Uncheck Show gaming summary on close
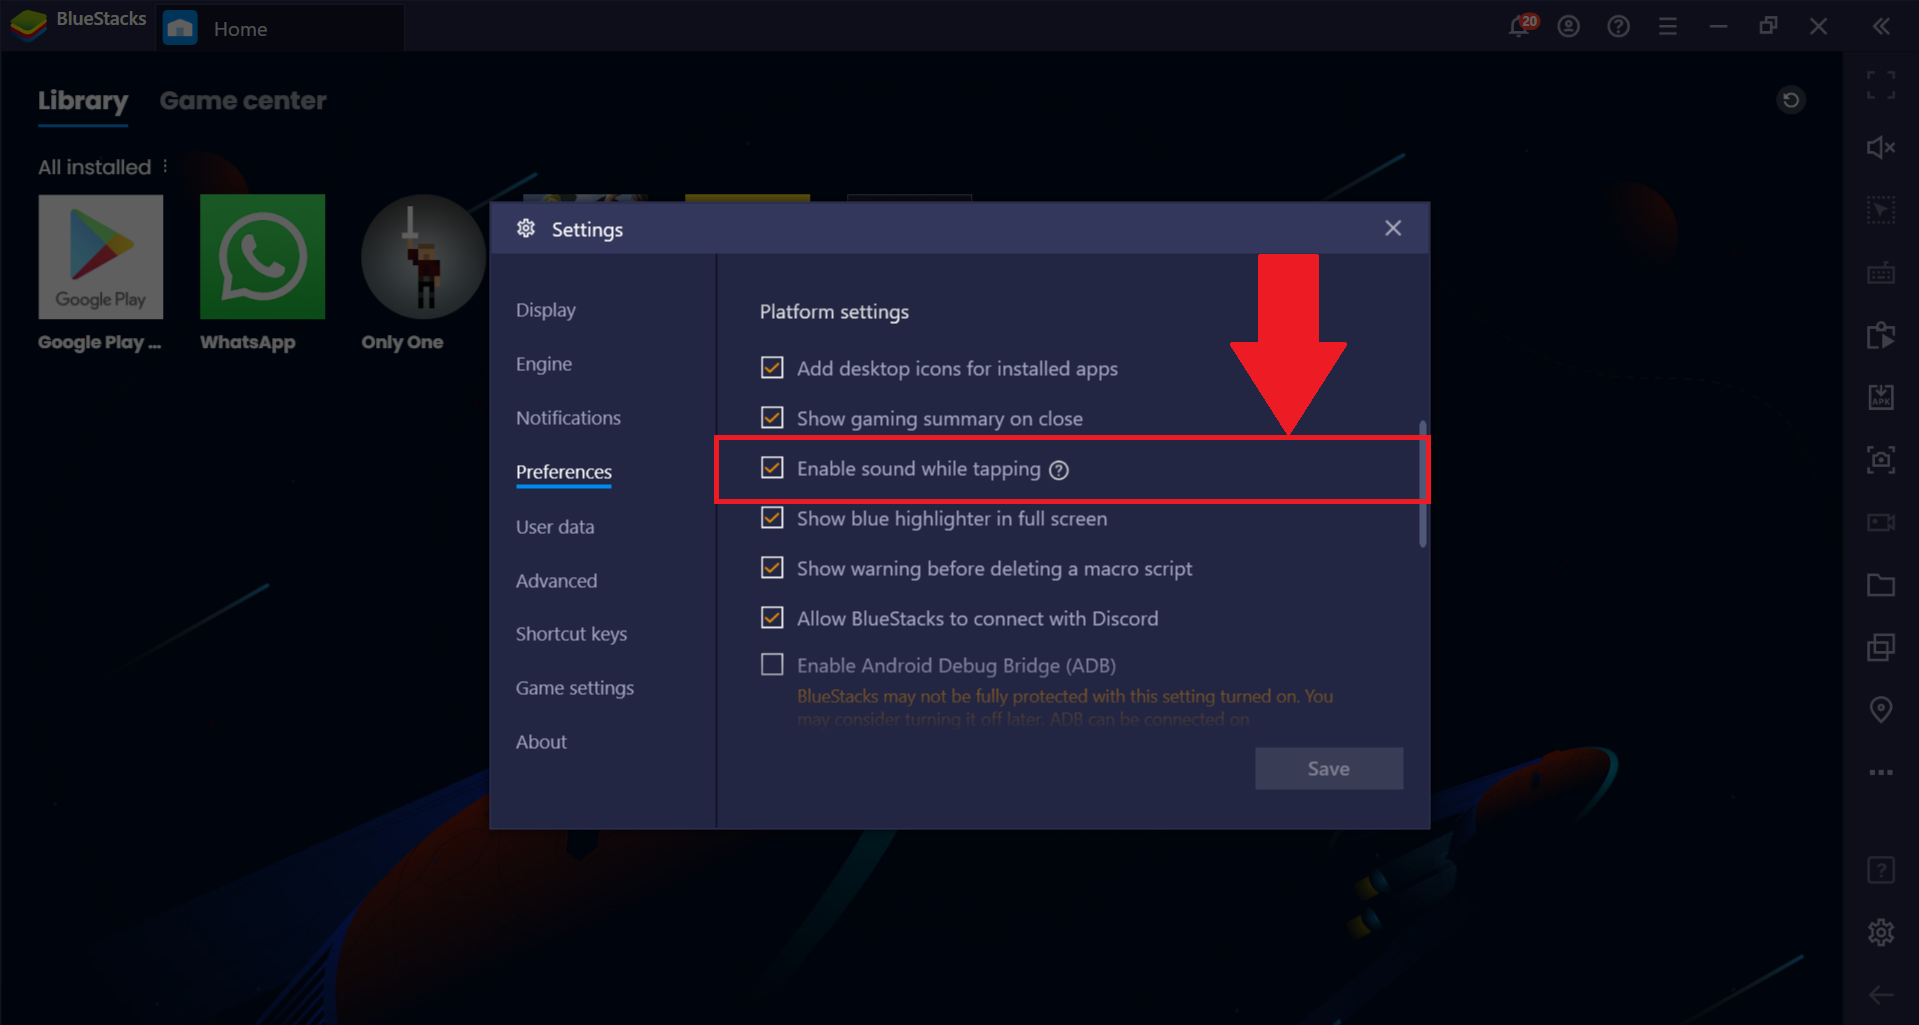 click(772, 418)
